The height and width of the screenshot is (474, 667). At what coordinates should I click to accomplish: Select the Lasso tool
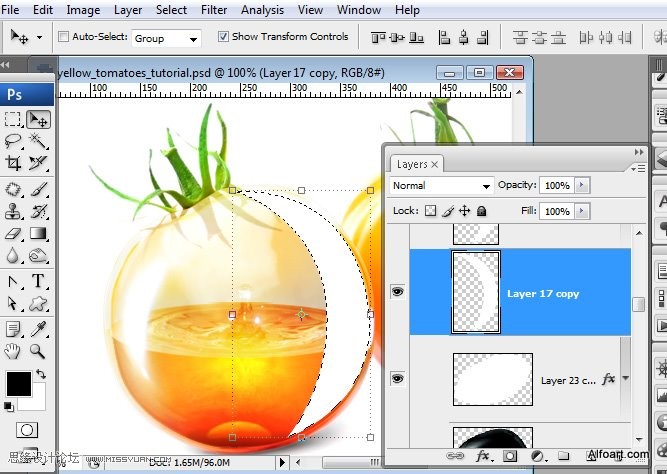pyautogui.click(x=13, y=140)
